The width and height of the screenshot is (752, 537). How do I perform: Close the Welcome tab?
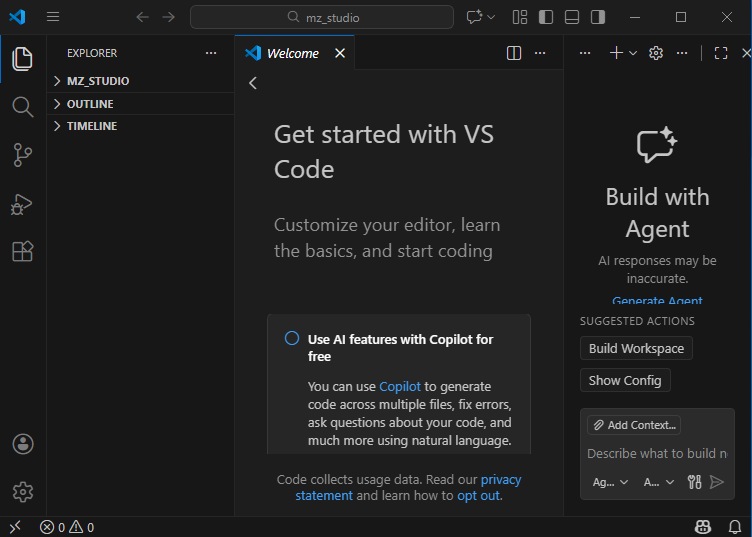(x=340, y=53)
